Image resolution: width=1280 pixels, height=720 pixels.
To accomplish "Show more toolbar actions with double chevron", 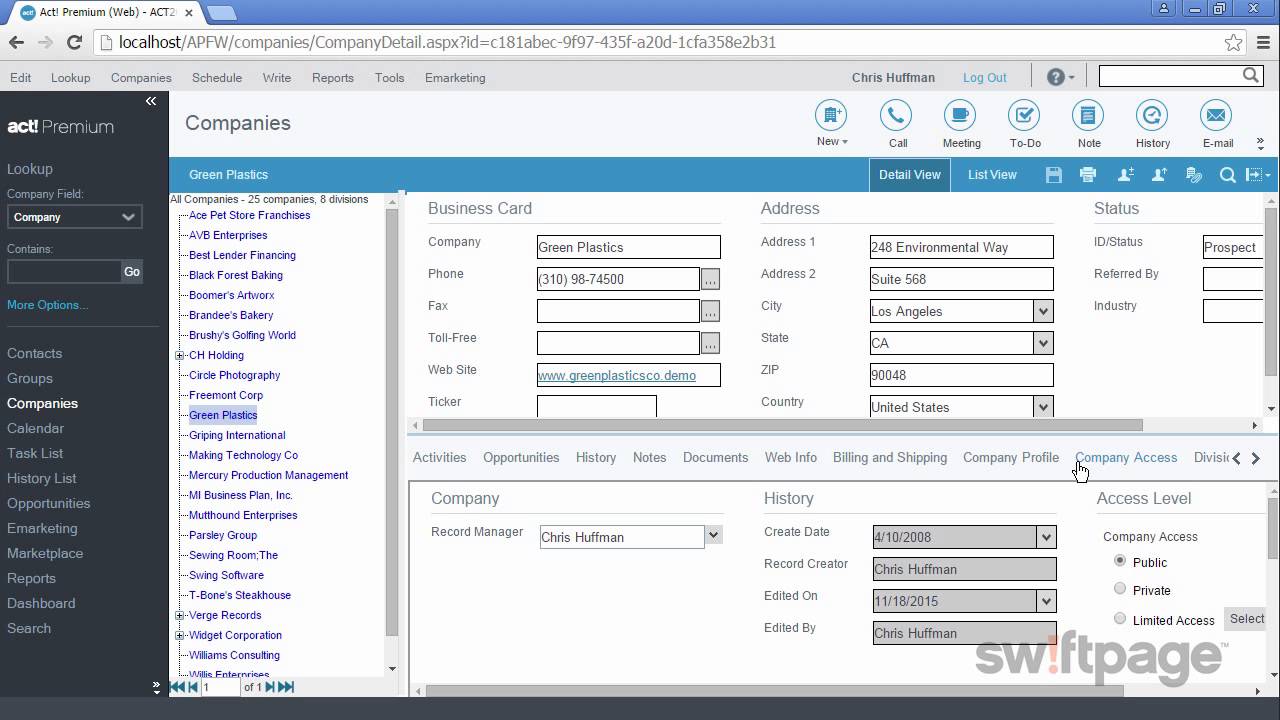I will click(1260, 144).
